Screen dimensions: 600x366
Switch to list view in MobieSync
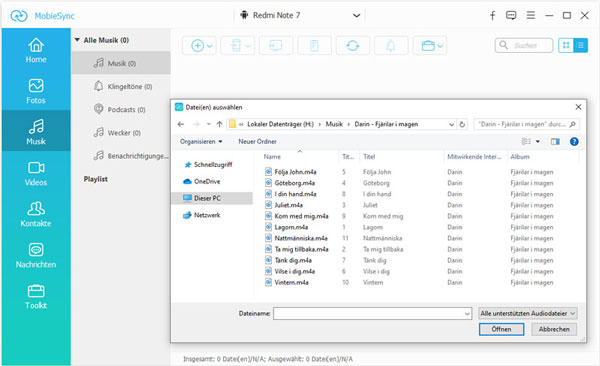[x=580, y=45]
